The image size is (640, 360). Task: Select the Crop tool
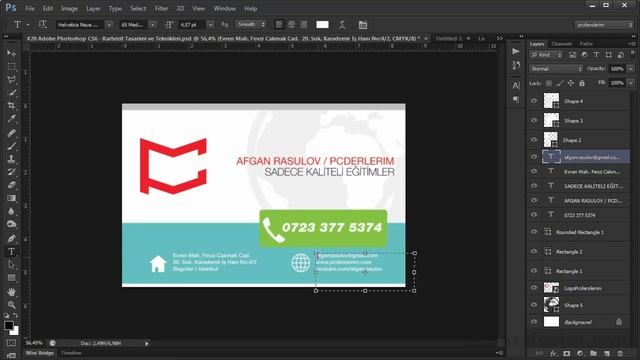click(x=11, y=106)
